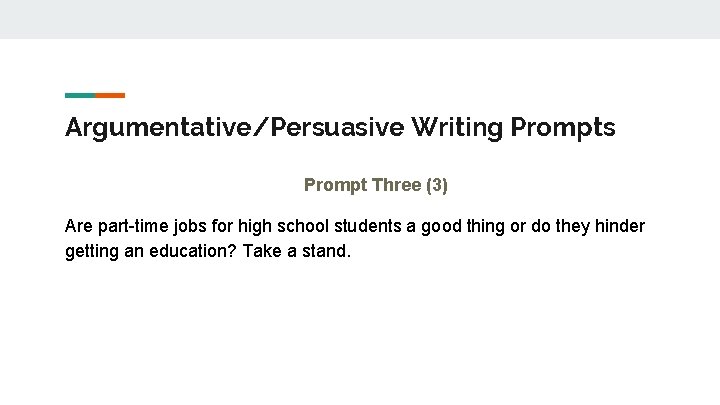Click the teal accent bar segment
The width and height of the screenshot is (720, 405).
coord(80,96)
